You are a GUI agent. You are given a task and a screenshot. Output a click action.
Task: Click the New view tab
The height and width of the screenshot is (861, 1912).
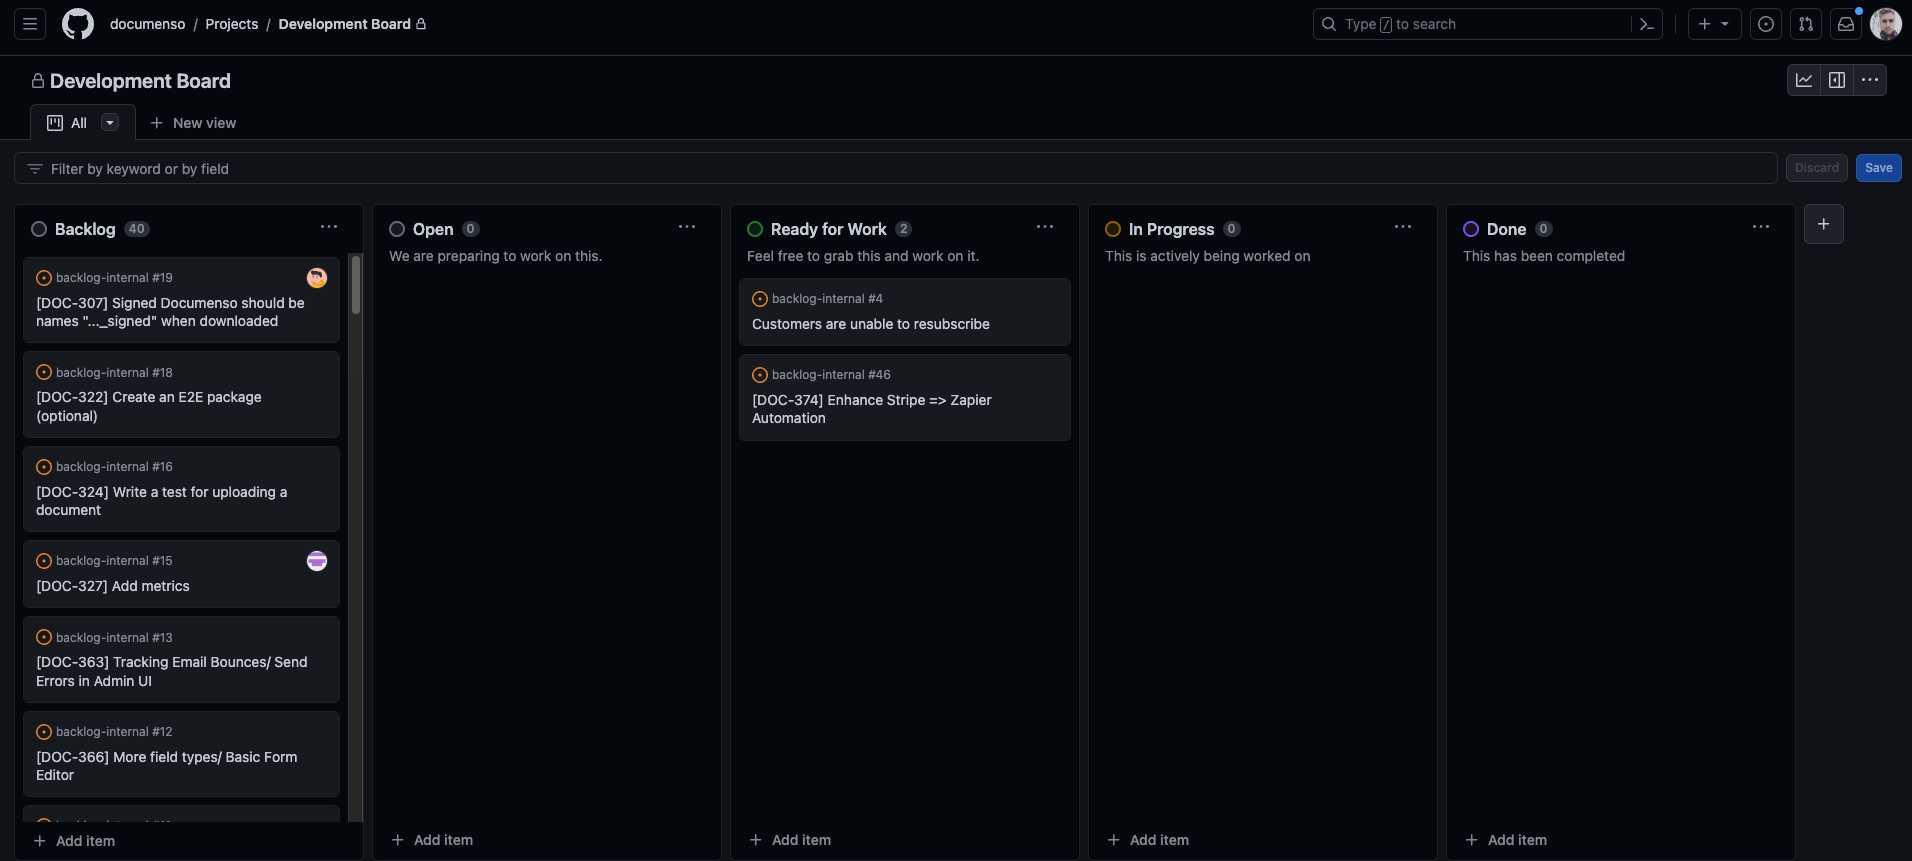(x=193, y=123)
